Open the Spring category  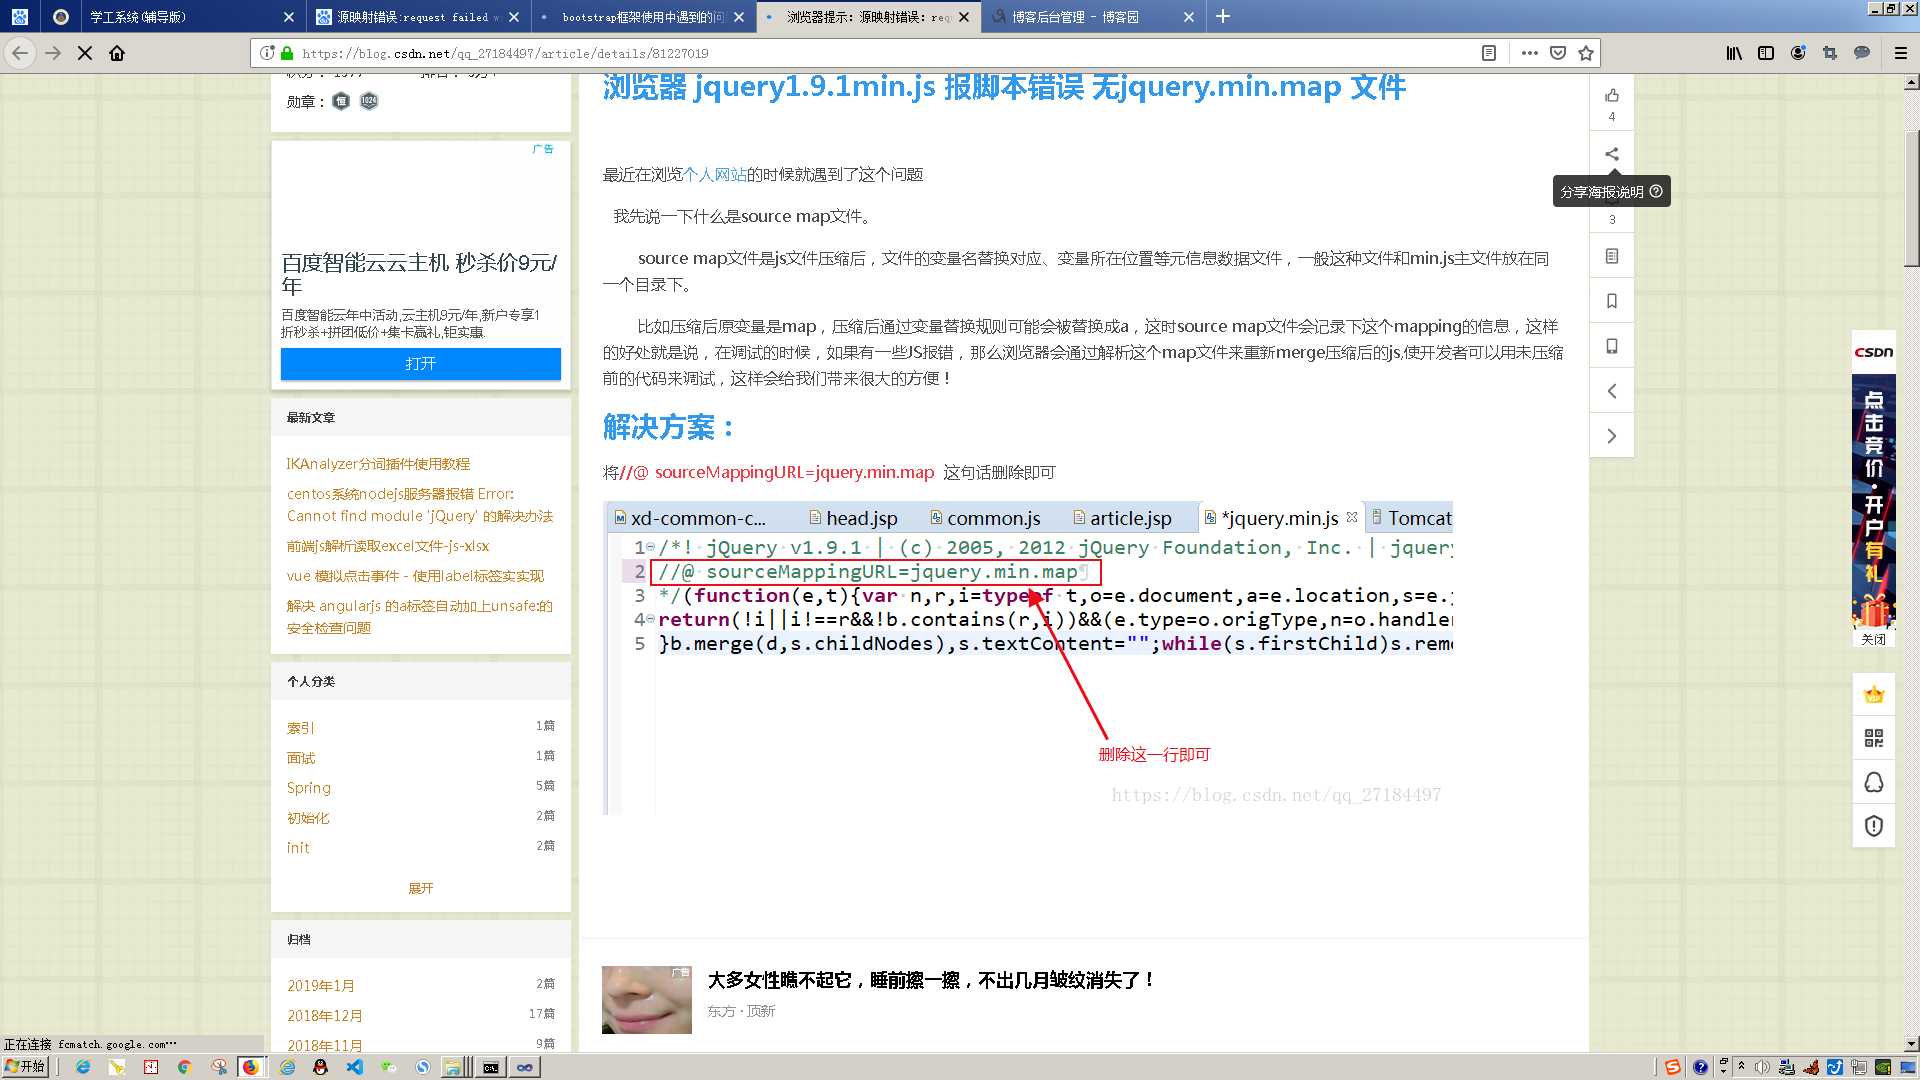pyautogui.click(x=308, y=788)
